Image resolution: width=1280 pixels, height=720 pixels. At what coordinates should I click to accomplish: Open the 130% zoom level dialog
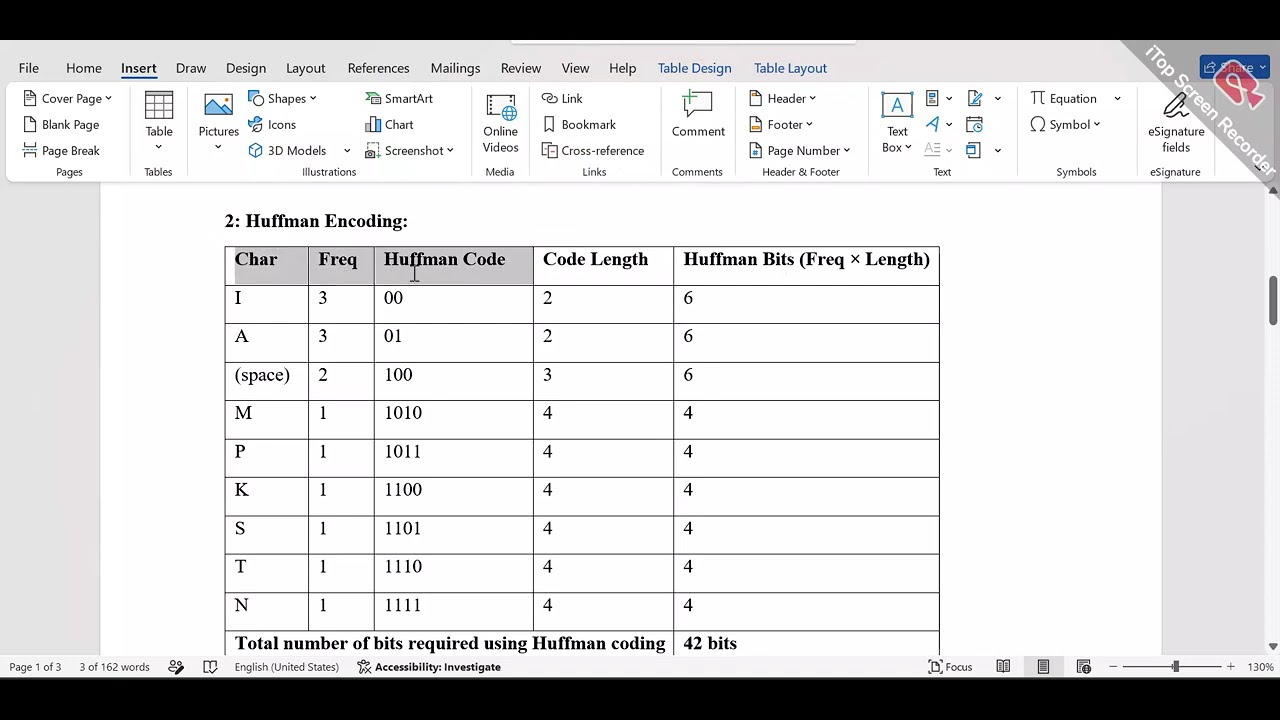(1260, 667)
